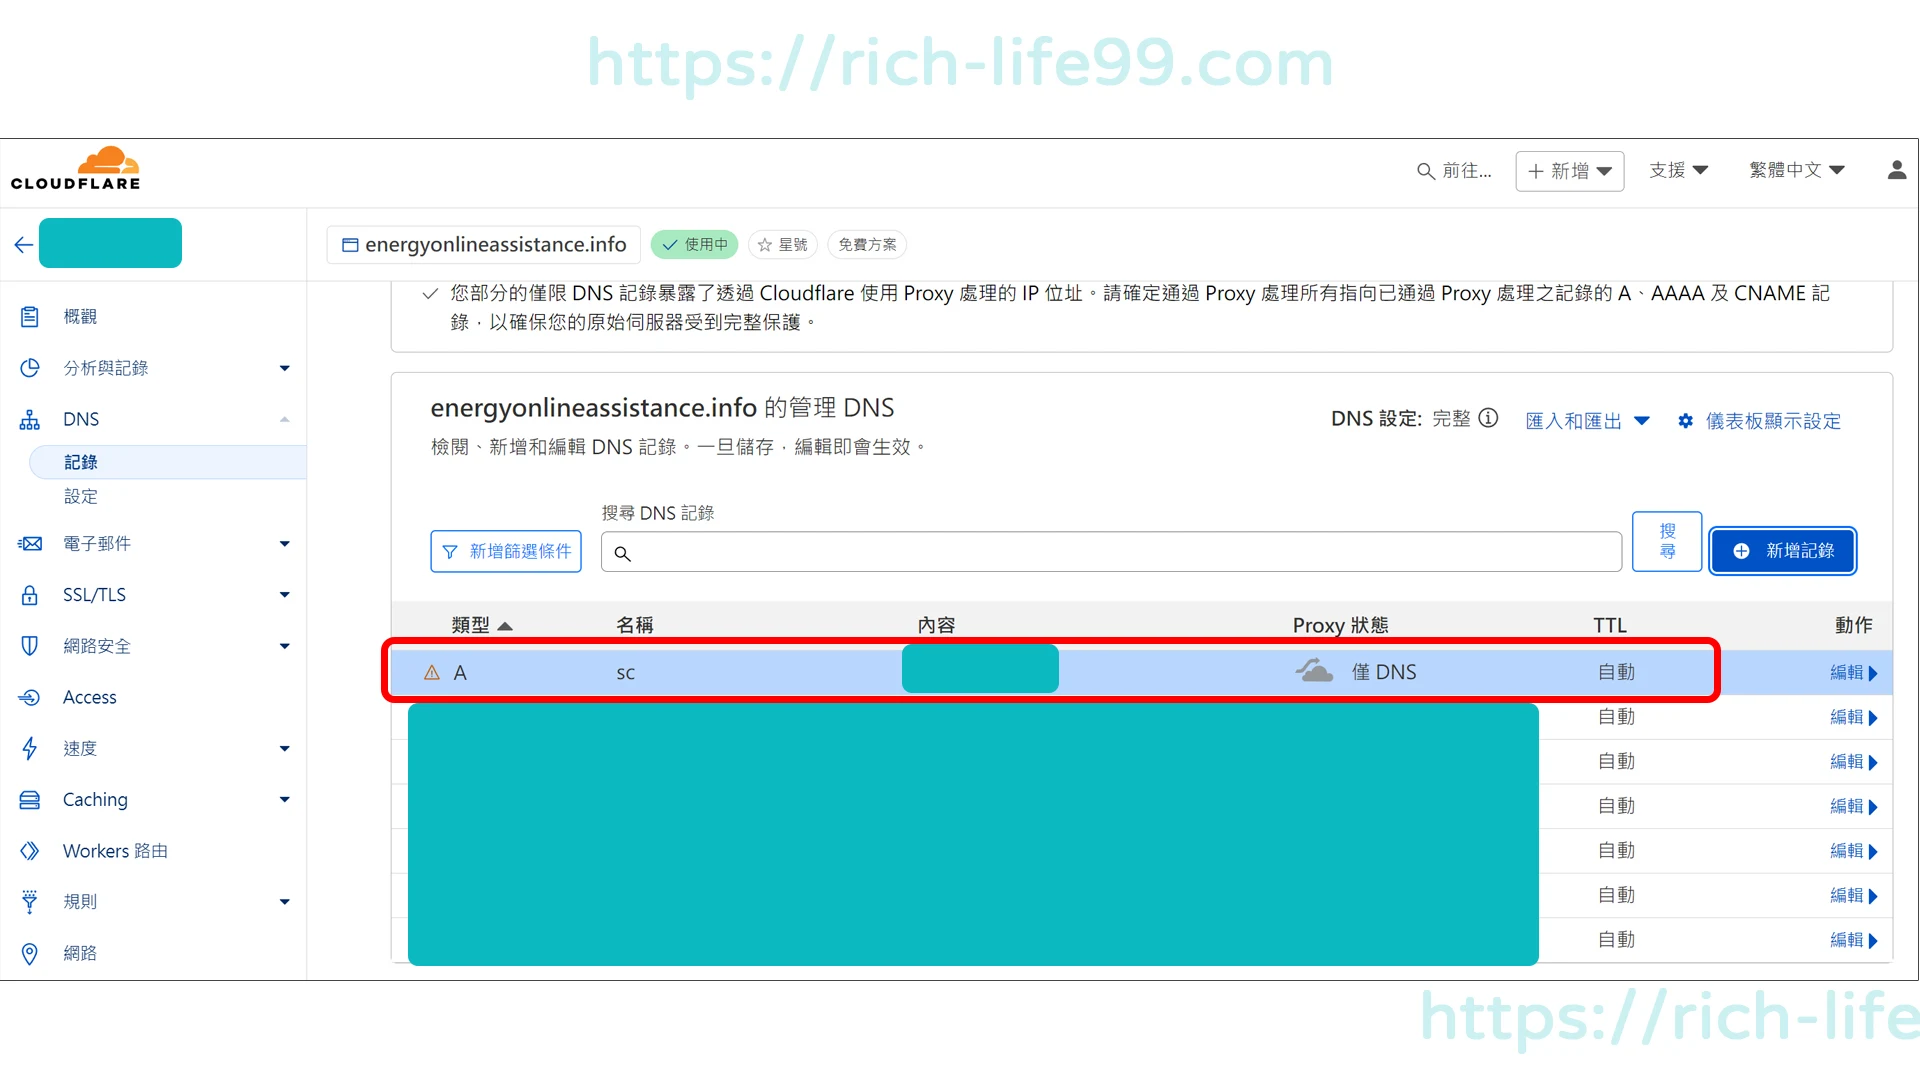Expand the 分析與記錄 section arrow

tap(285, 369)
